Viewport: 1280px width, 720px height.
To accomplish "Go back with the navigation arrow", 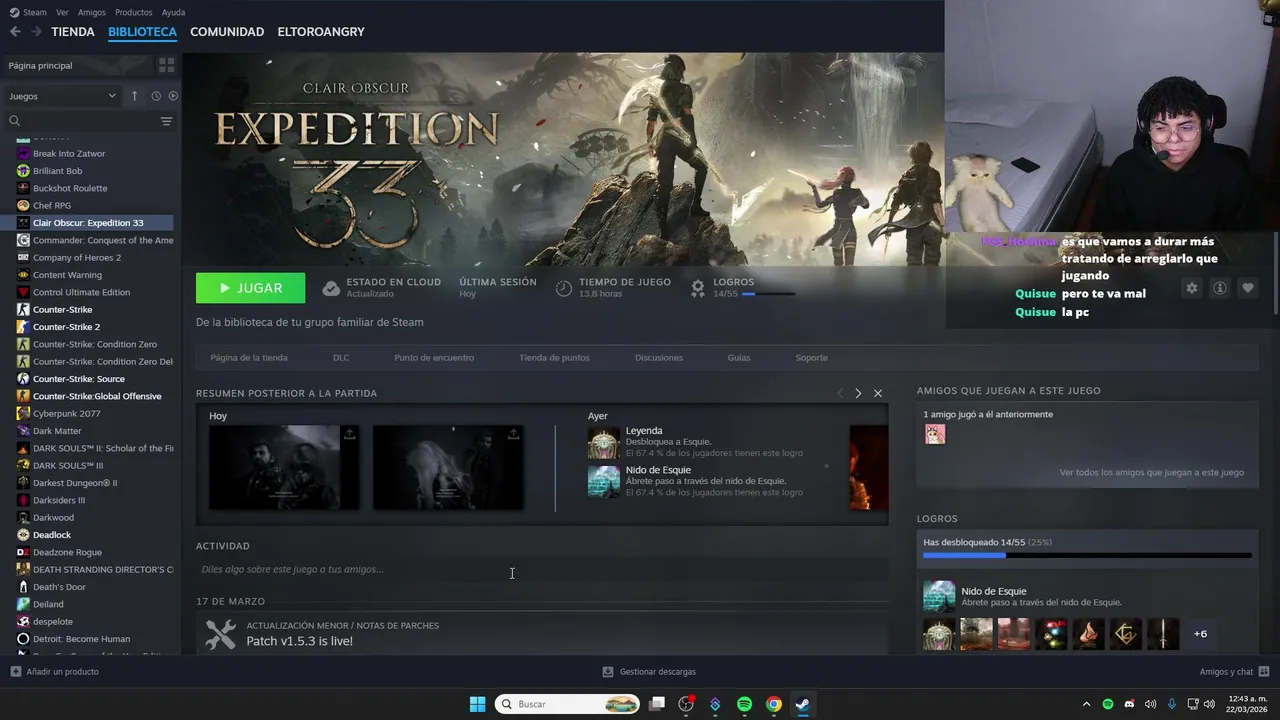I will pos(15,32).
